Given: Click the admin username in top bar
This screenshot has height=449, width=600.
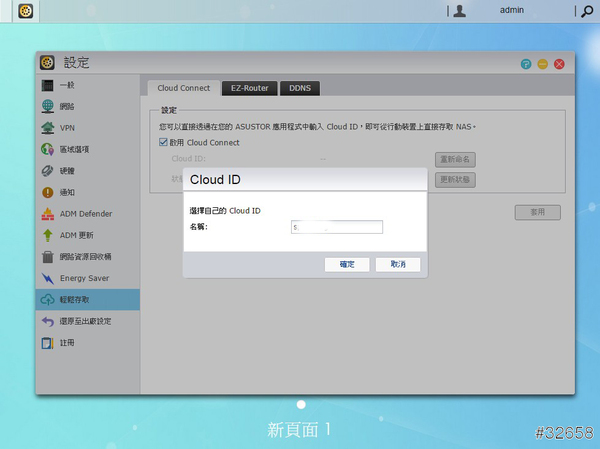Looking at the screenshot, I should tap(512, 10).
